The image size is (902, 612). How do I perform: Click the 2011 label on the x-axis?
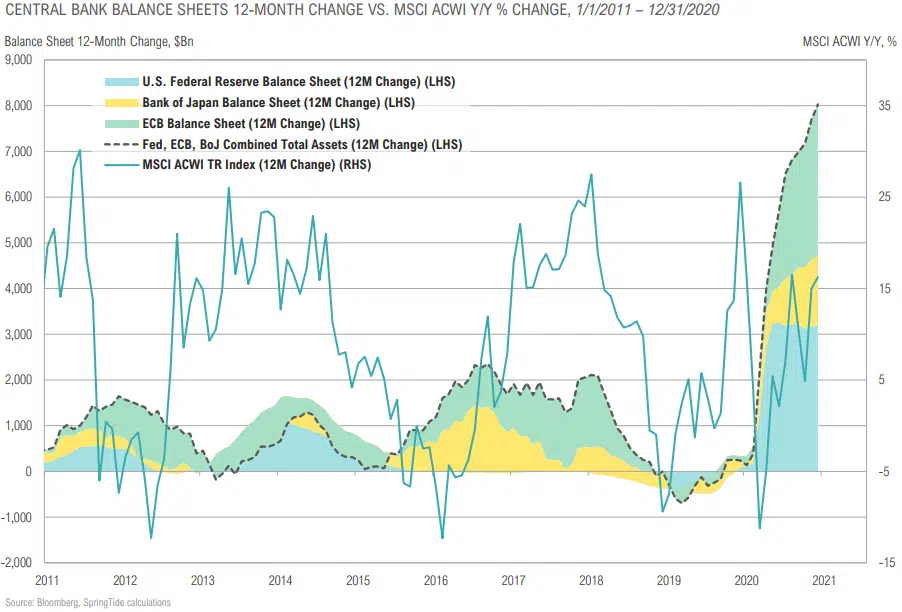(47, 579)
